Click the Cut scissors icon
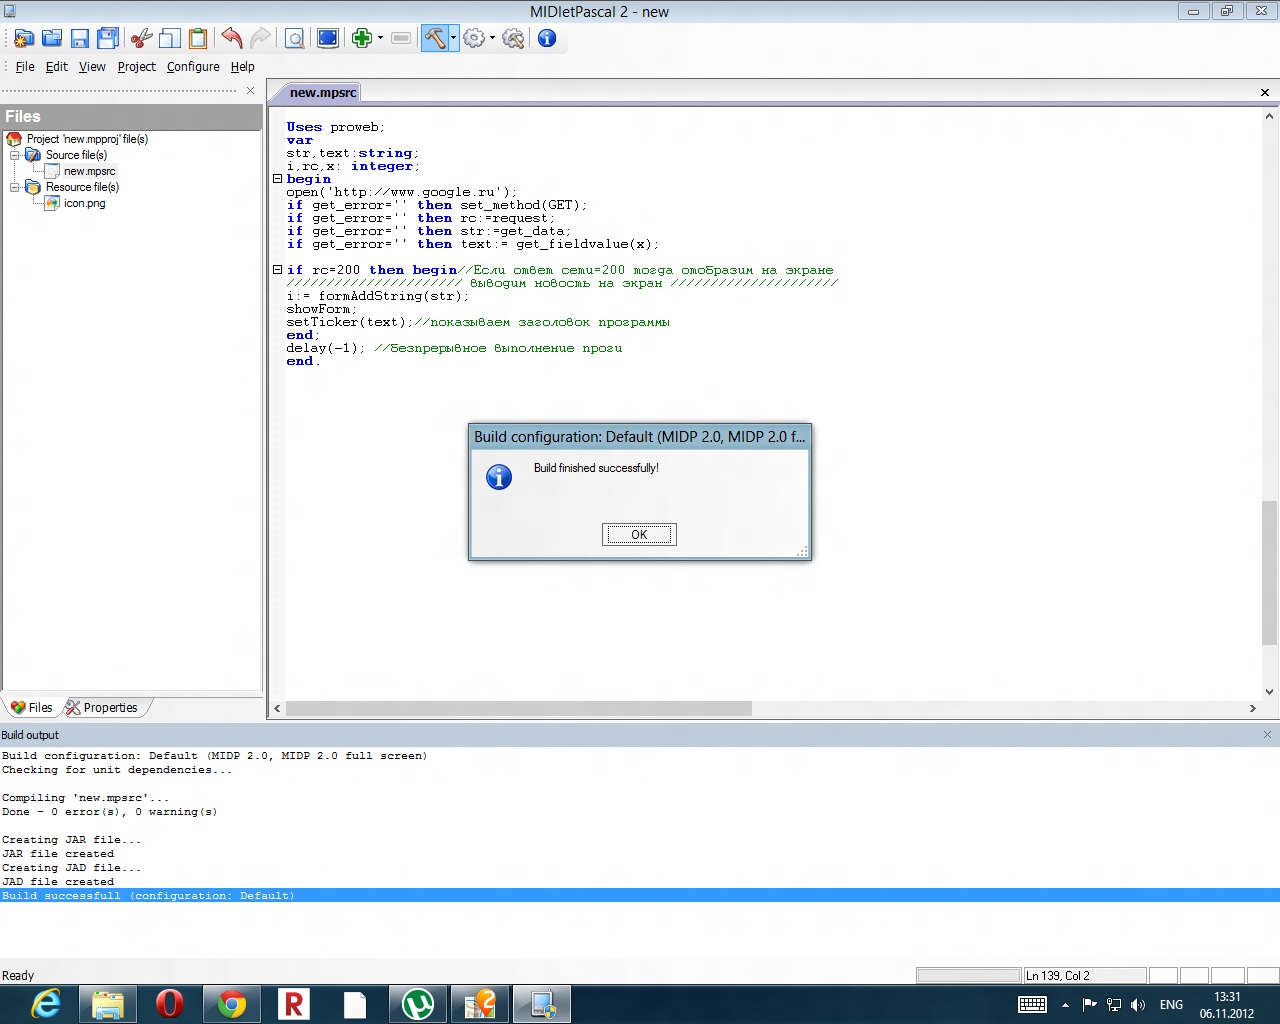Image resolution: width=1280 pixels, height=1024 pixels. click(x=142, y=39)
